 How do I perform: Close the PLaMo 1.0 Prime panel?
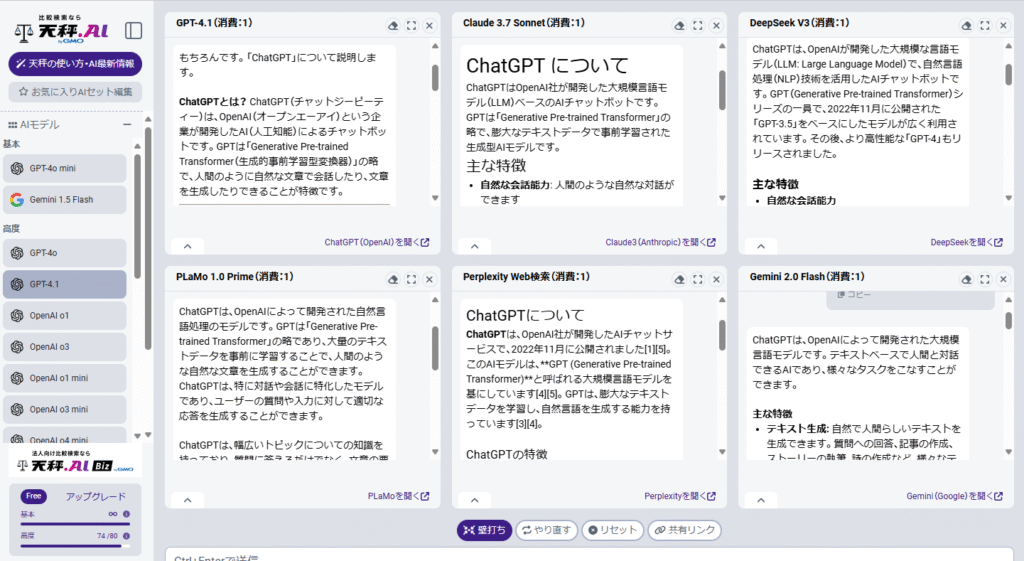pos(430,280)
